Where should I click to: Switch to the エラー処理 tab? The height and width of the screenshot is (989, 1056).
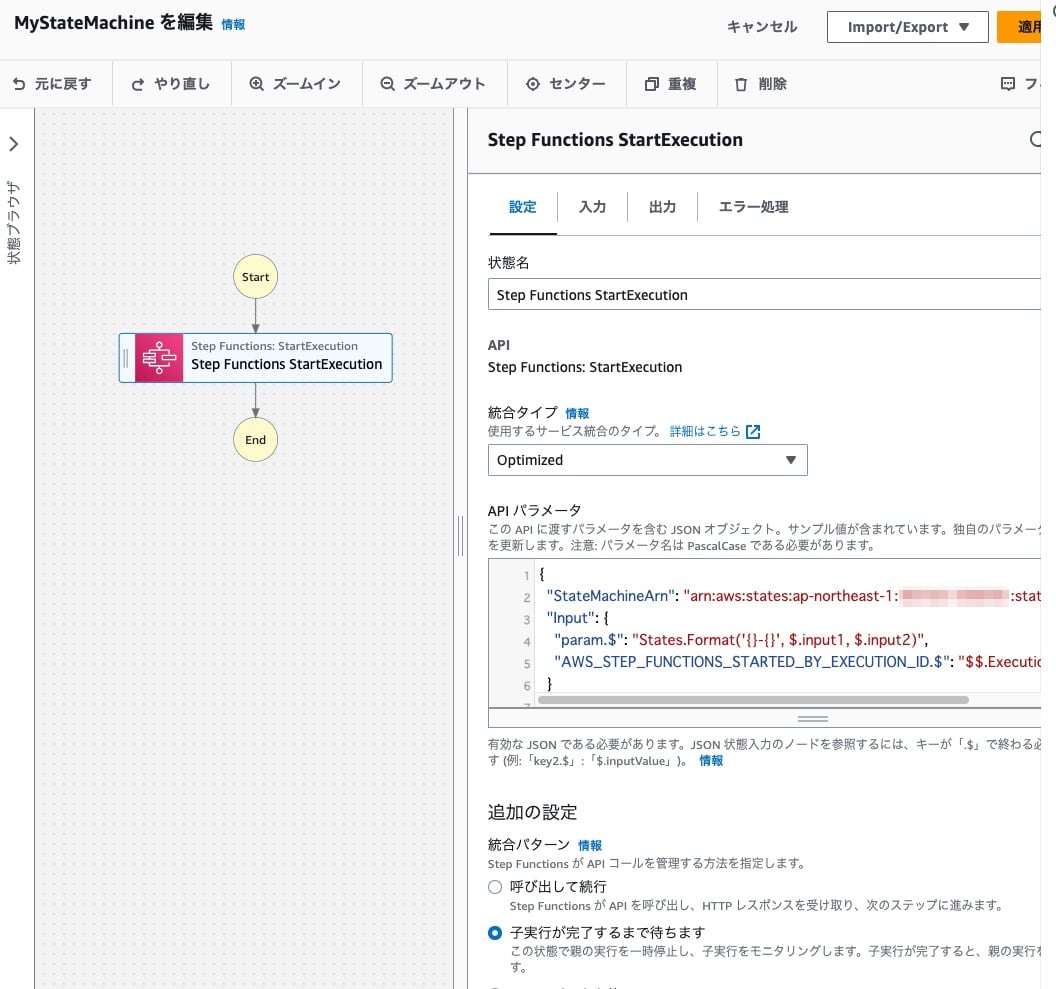(754, 207)
